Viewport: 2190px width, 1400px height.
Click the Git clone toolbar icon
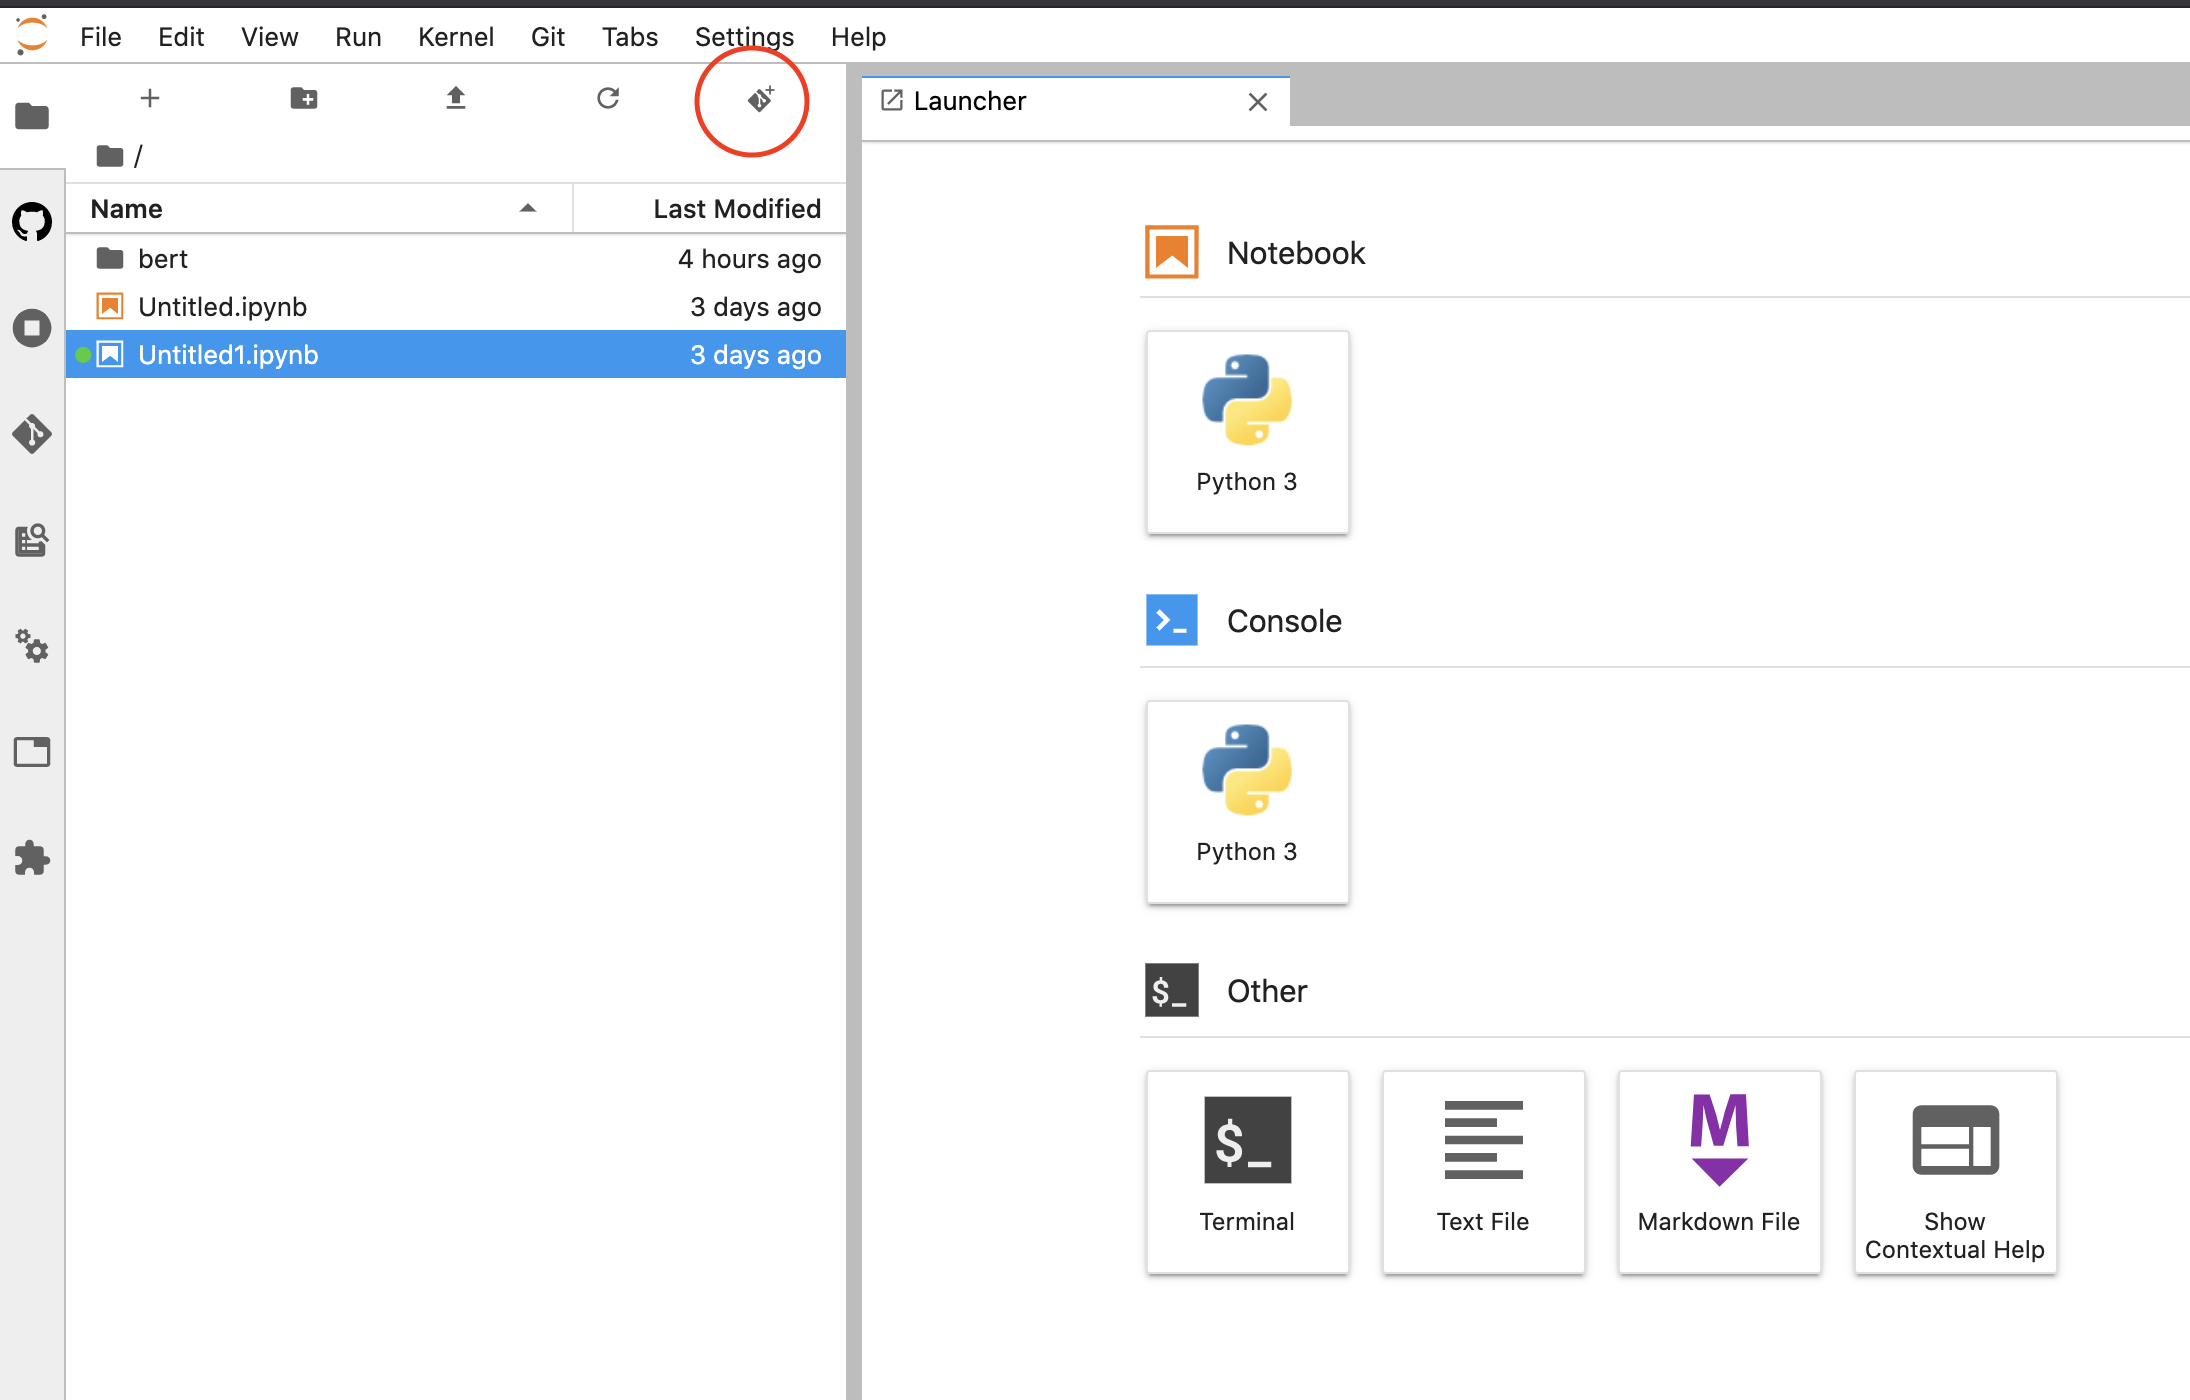coord(760,99)
